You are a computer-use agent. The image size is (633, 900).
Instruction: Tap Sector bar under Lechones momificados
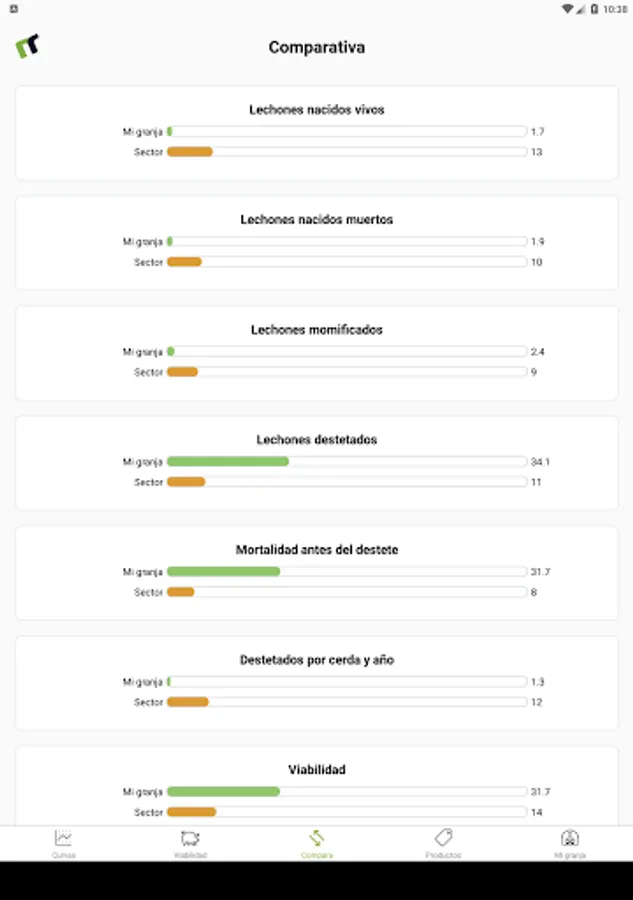346,372
